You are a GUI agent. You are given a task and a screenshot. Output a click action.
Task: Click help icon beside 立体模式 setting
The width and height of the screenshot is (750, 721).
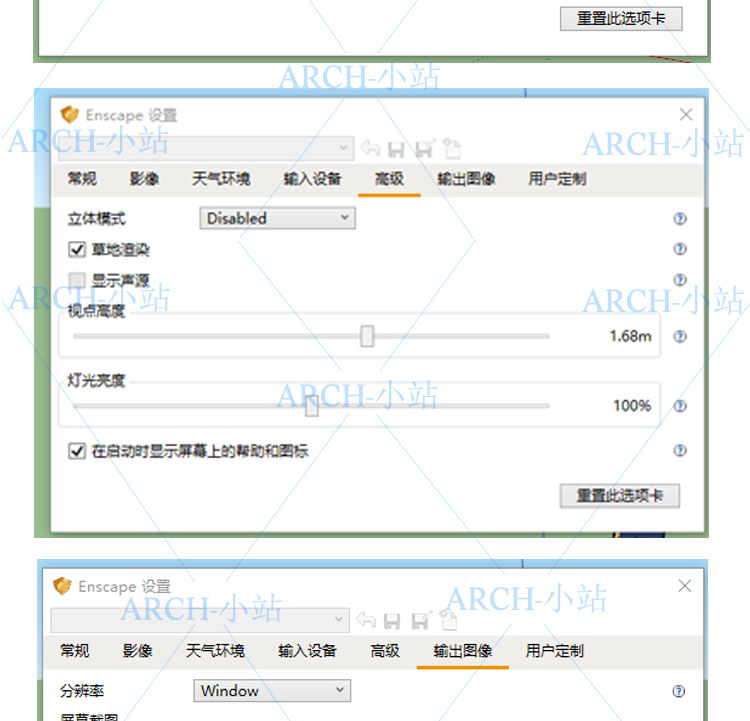680,219
